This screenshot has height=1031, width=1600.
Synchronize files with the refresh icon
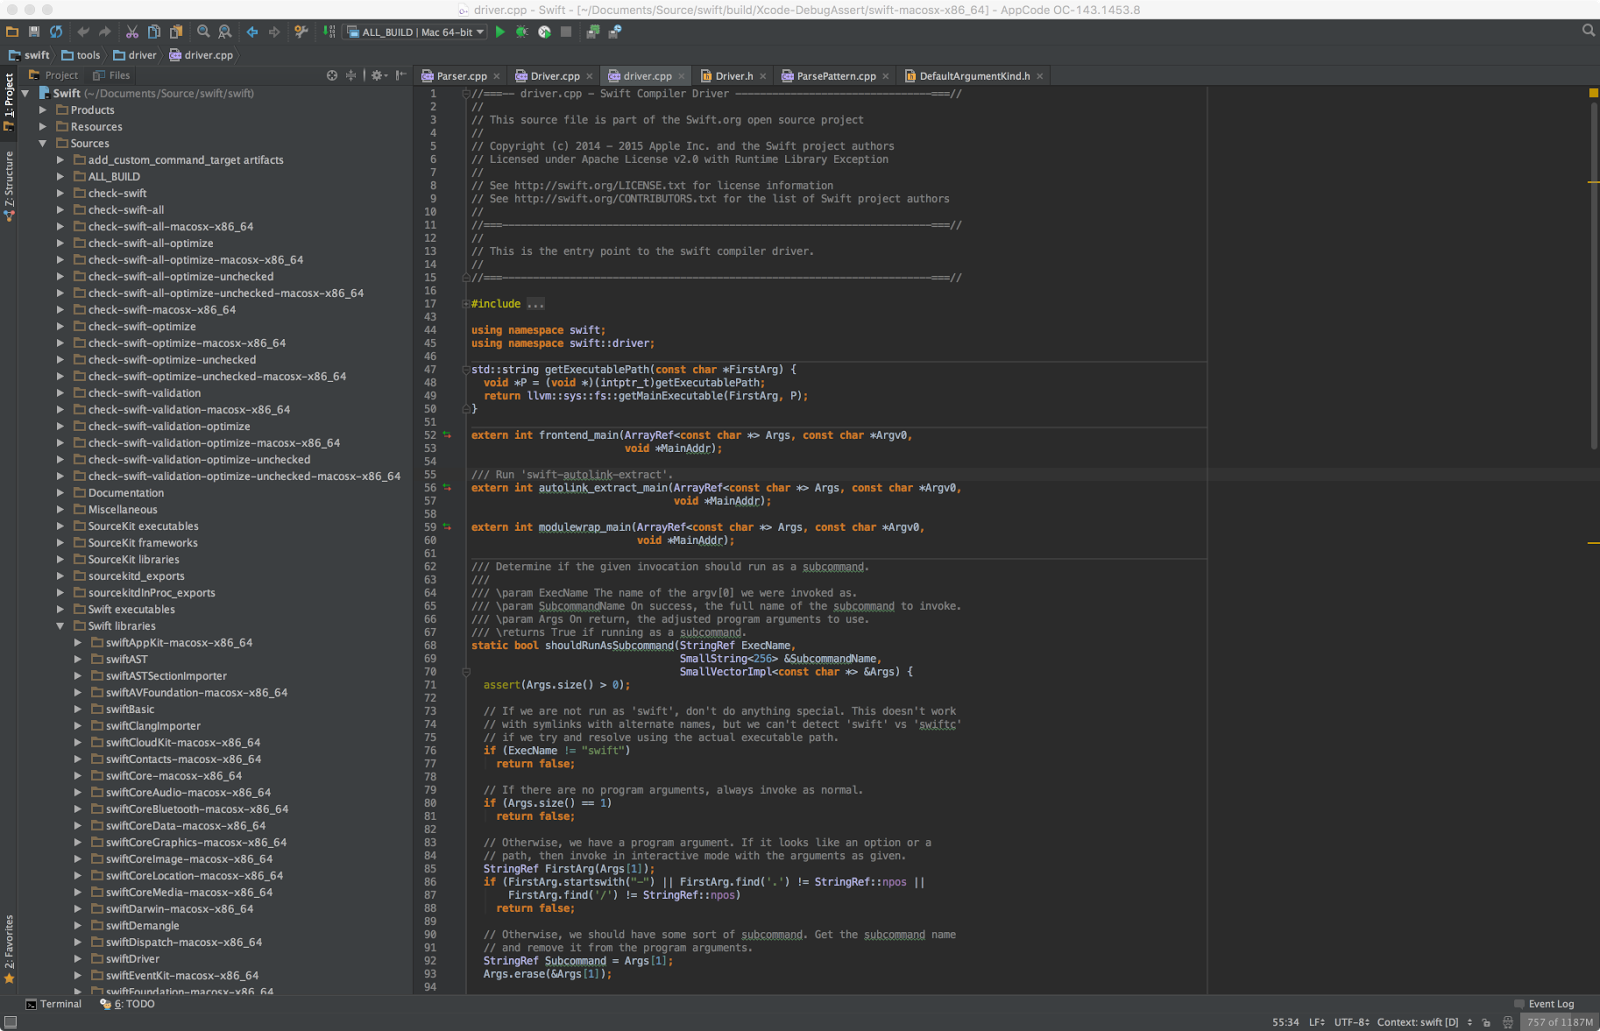pyautogui.click(x=56, y=32)
